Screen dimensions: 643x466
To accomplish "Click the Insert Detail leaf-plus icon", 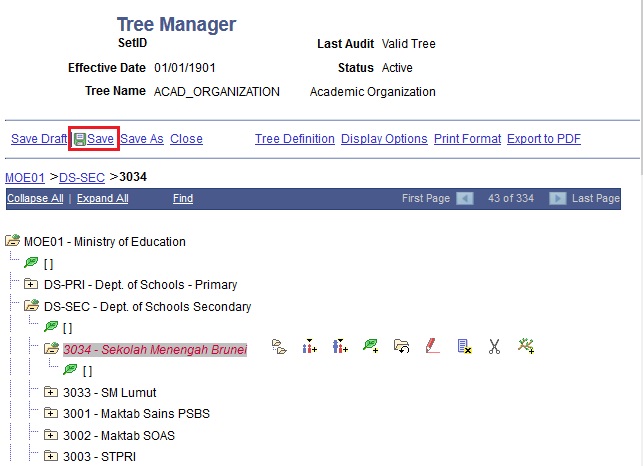I will [x=371, y=346].
